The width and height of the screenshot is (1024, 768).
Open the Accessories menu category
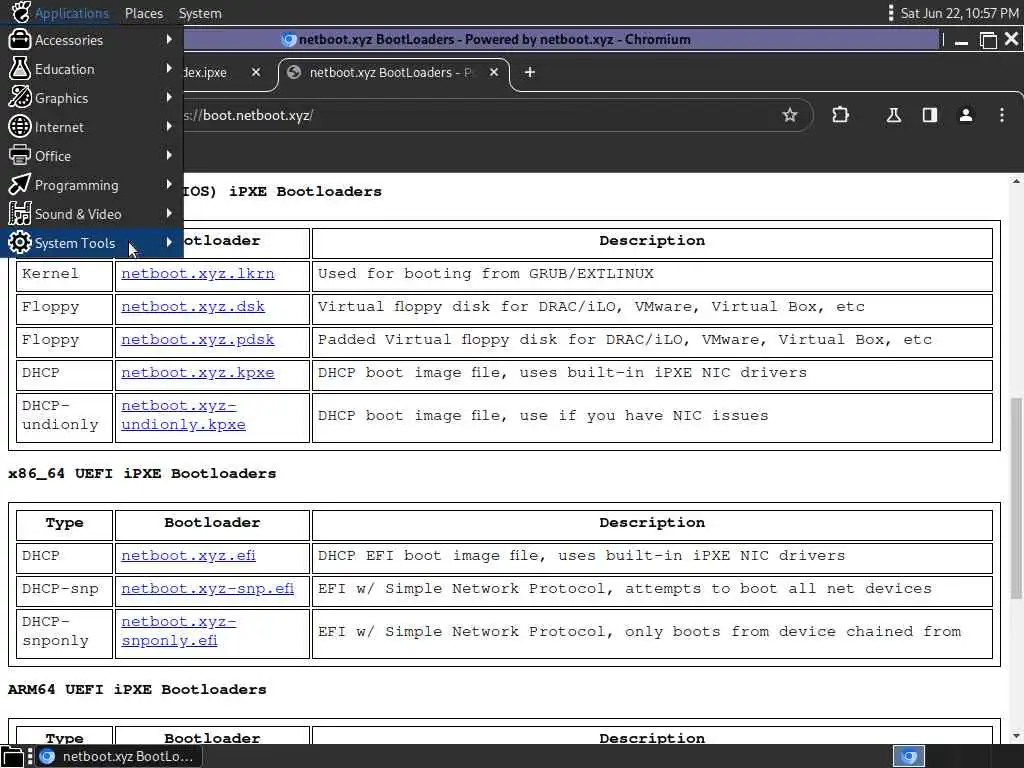click(x=91, y=40)
